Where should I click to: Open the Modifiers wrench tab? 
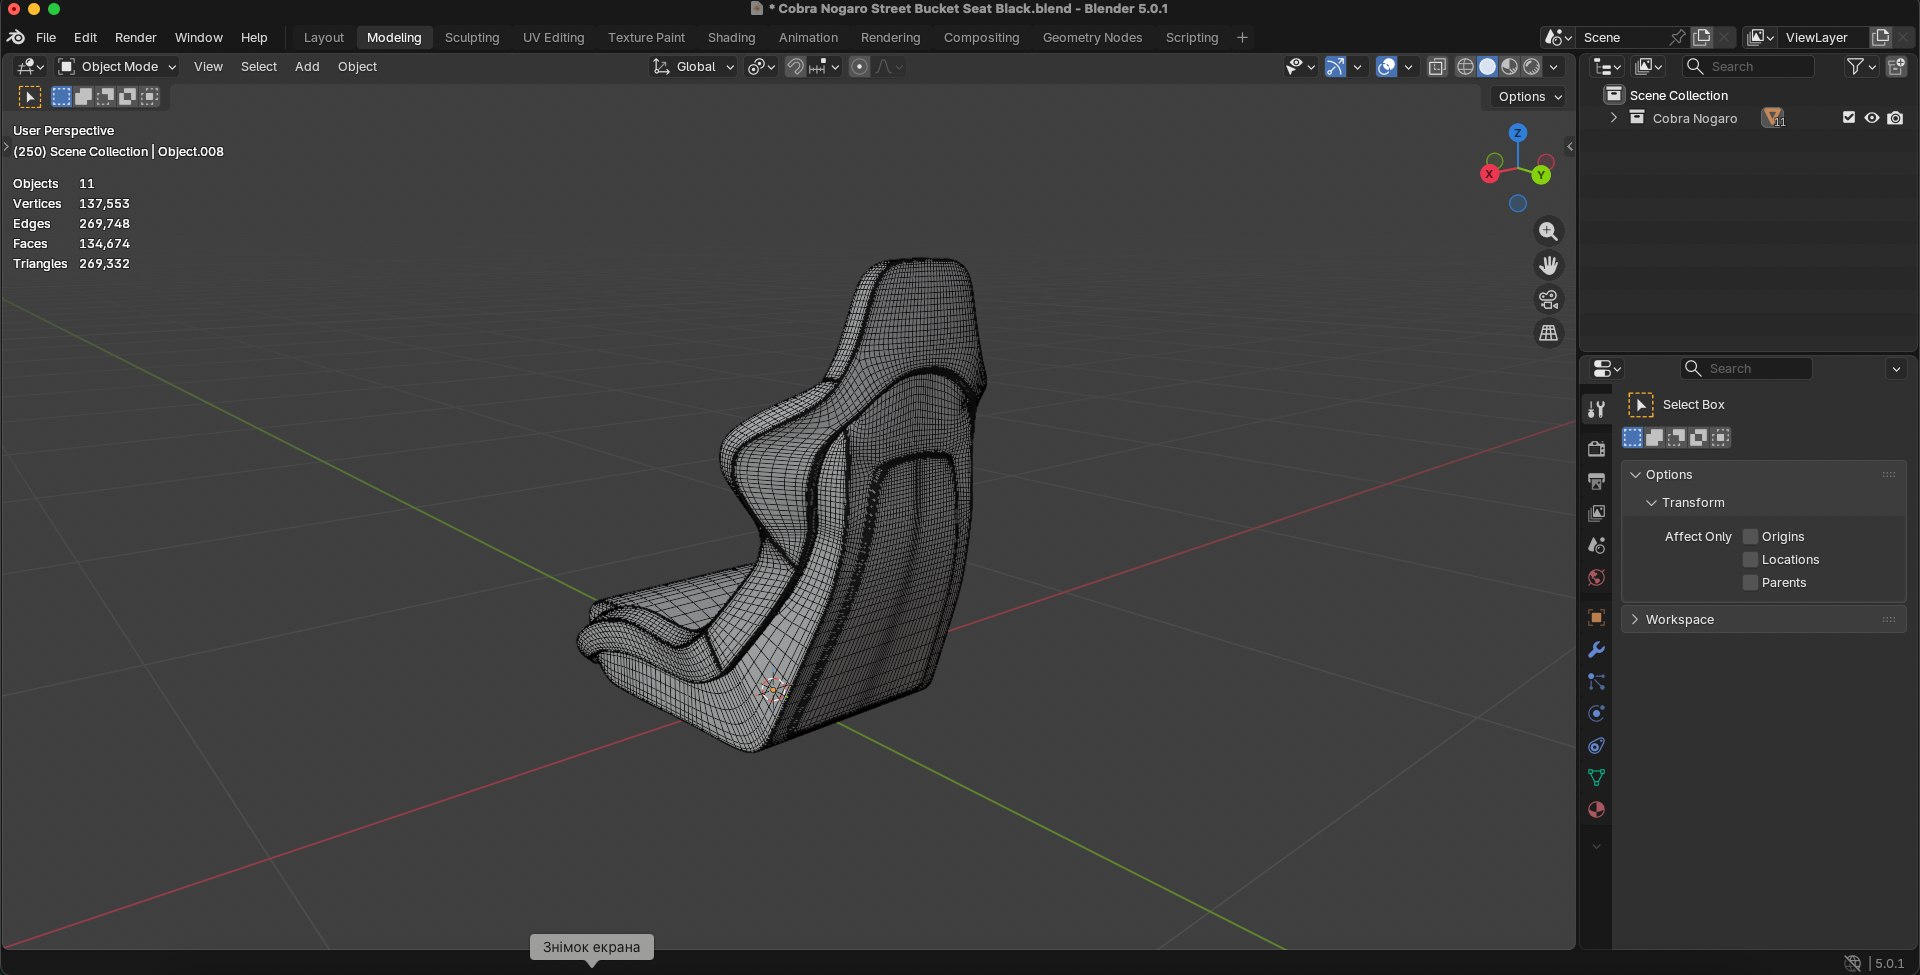pyautogui.click(x=1596, y=649)
